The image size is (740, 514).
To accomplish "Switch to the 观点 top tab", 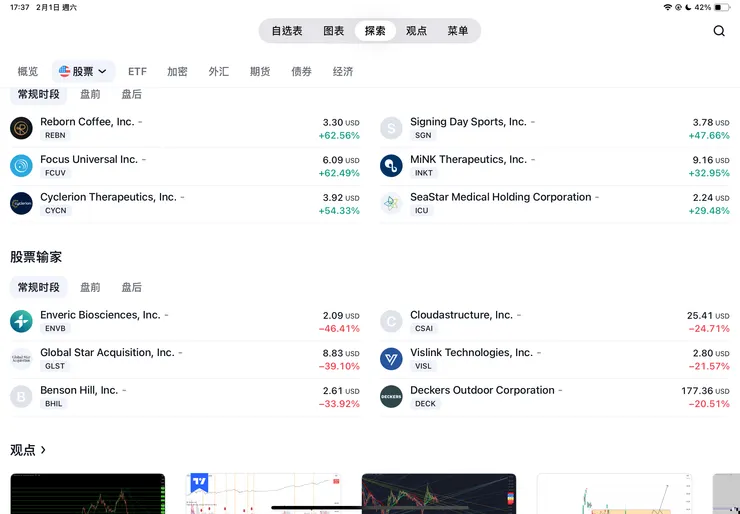I will point(416,31).
